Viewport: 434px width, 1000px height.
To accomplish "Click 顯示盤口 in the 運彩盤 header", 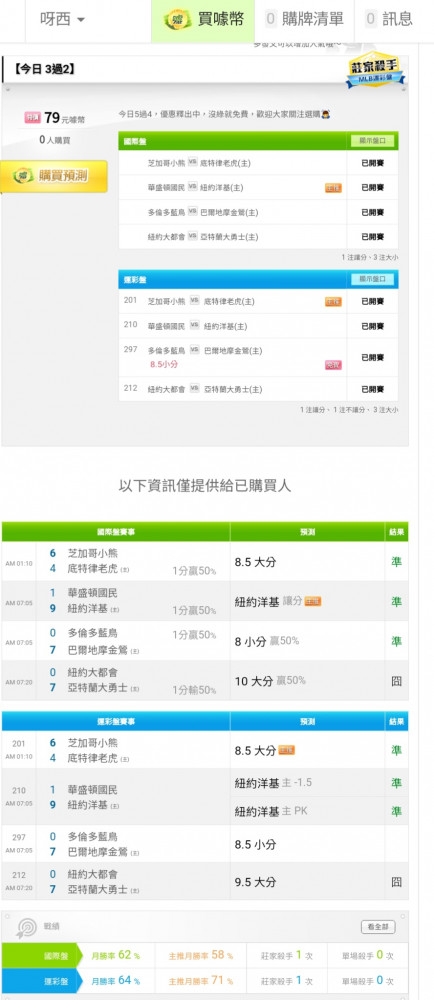I will tap(372, 279).
